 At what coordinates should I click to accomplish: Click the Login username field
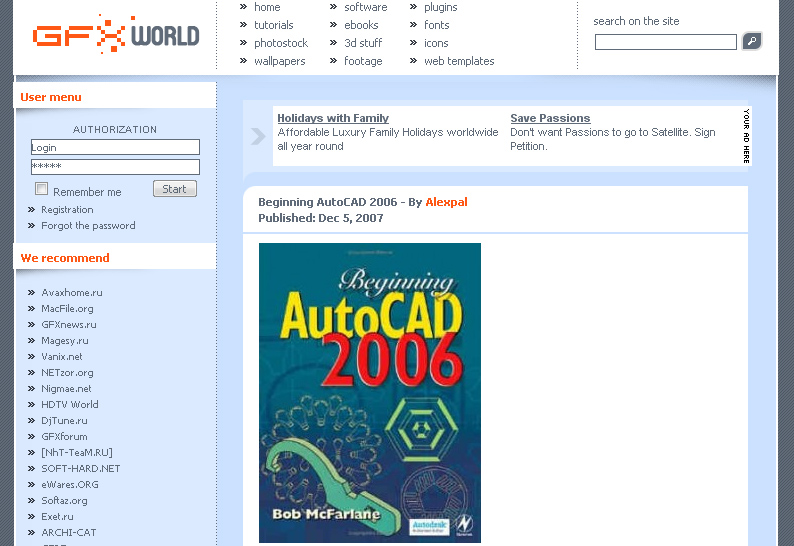tap(115, 147)
